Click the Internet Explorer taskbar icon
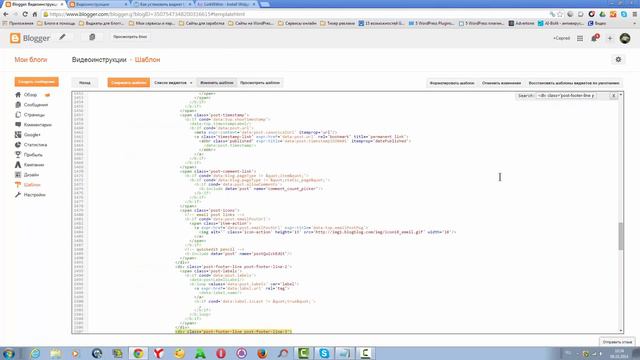Viewport: 640px width, 360px height. [36, 353]
